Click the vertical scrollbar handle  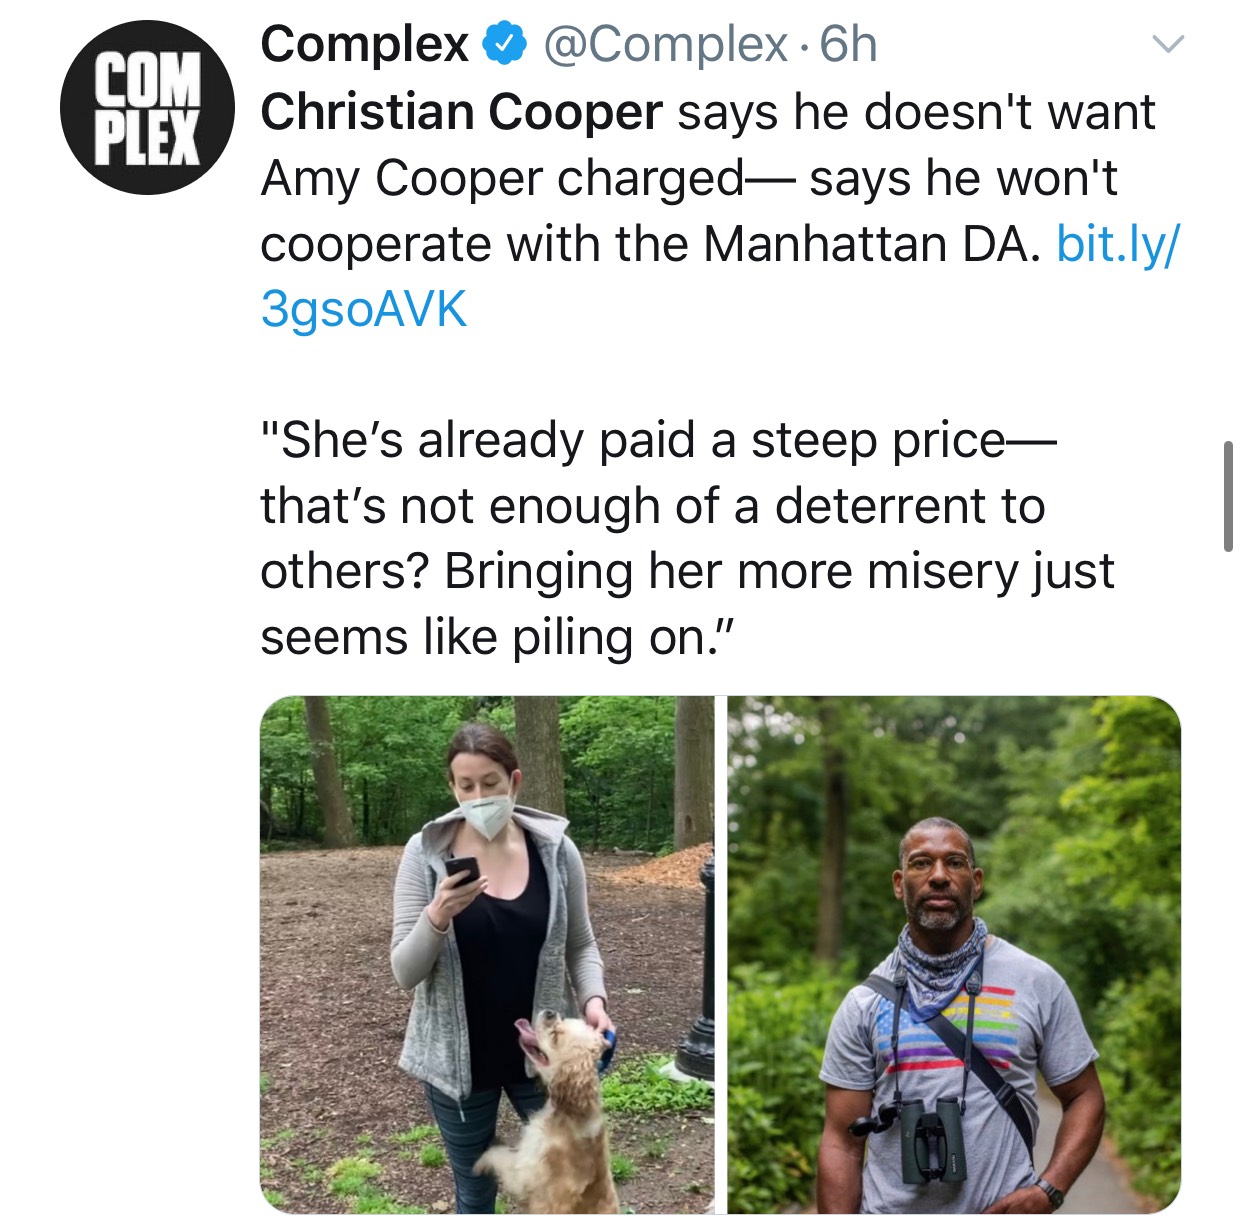[x=1228, y=496]
